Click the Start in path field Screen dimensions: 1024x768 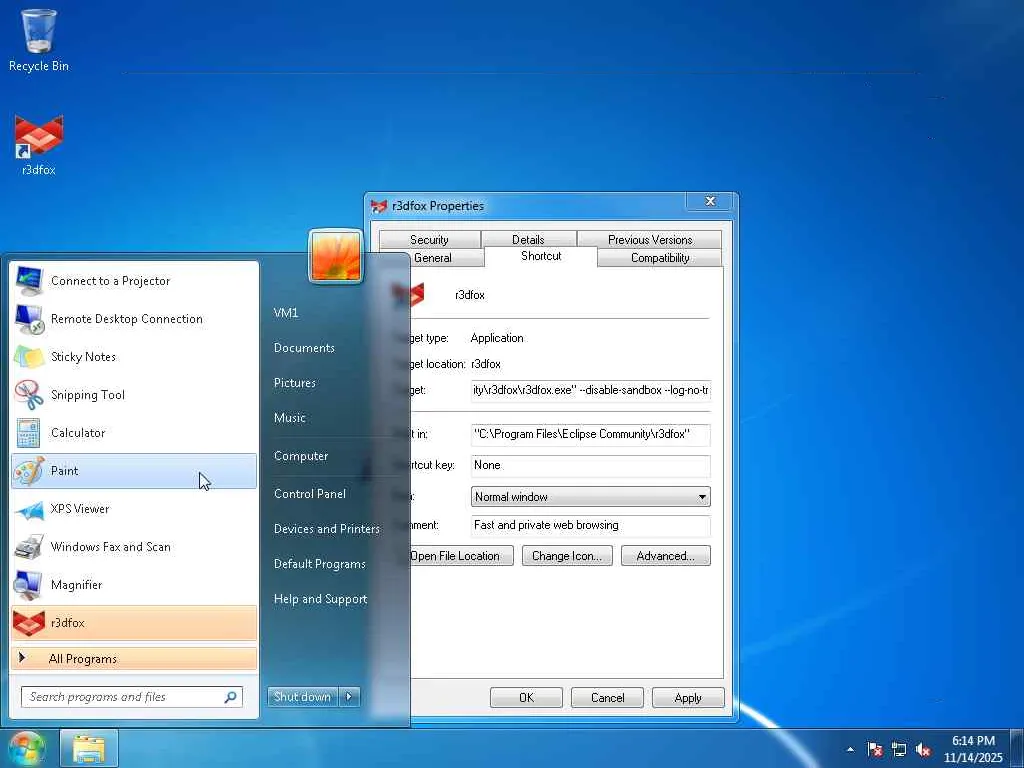[590, 434]
